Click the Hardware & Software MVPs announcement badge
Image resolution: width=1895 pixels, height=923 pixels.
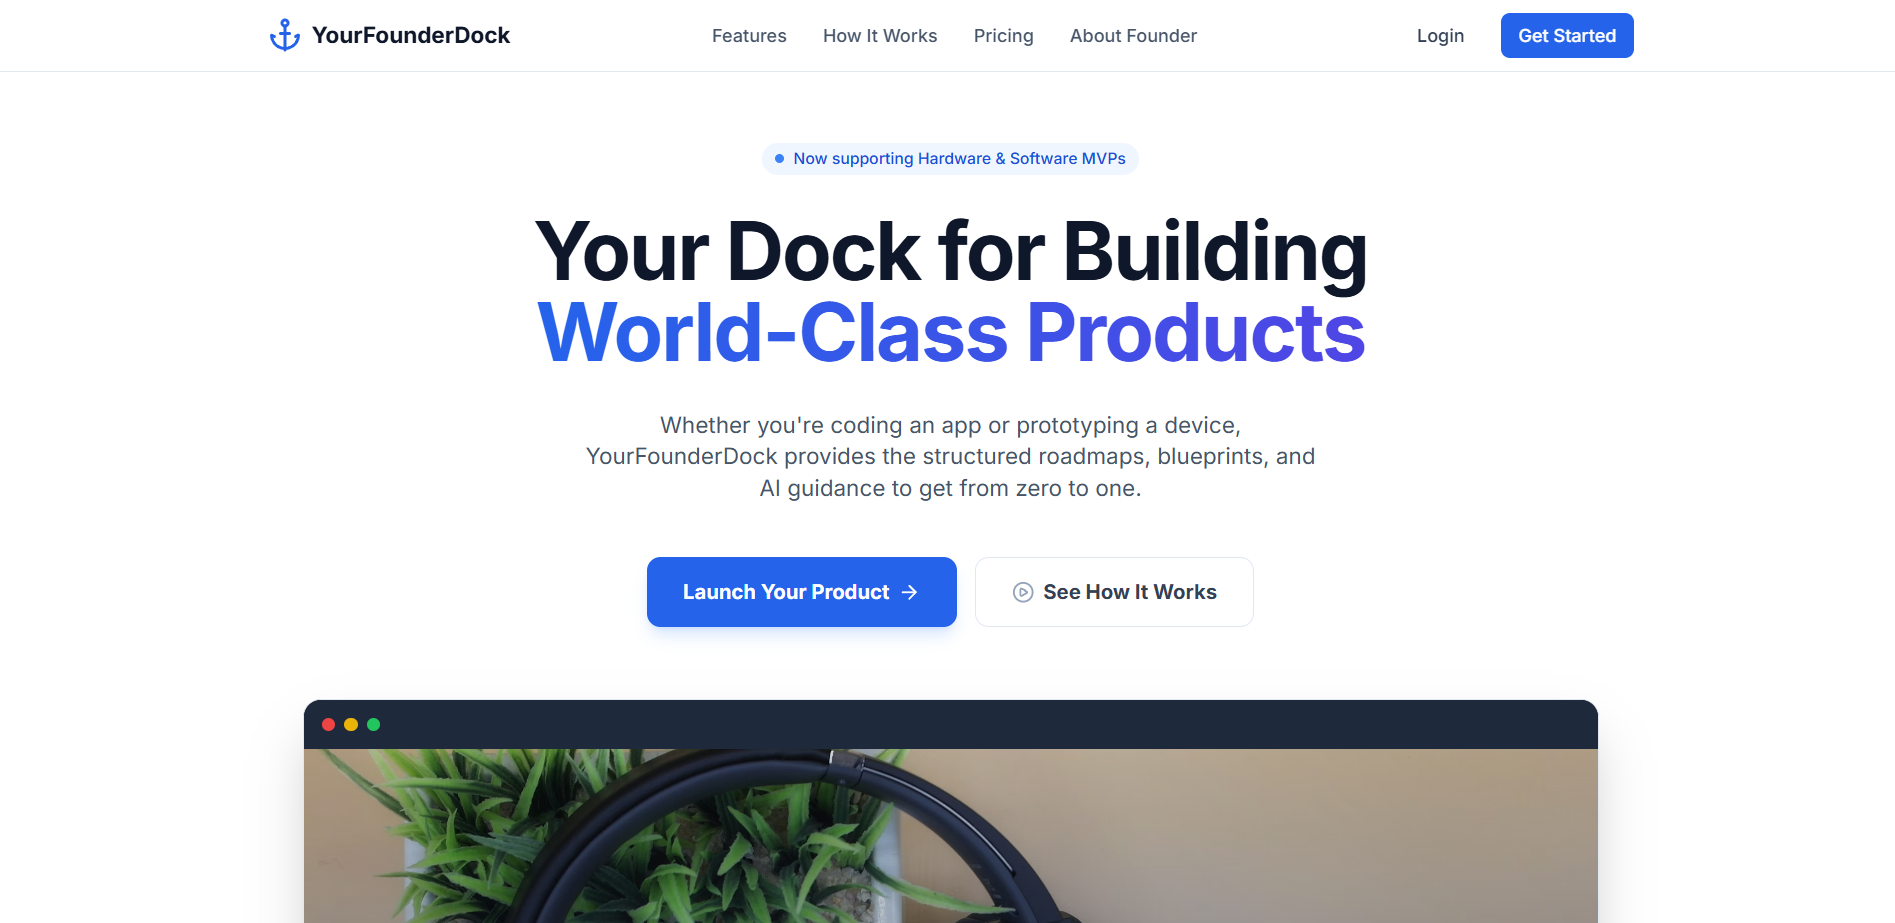pyautogui.click(x=950, y=159)
